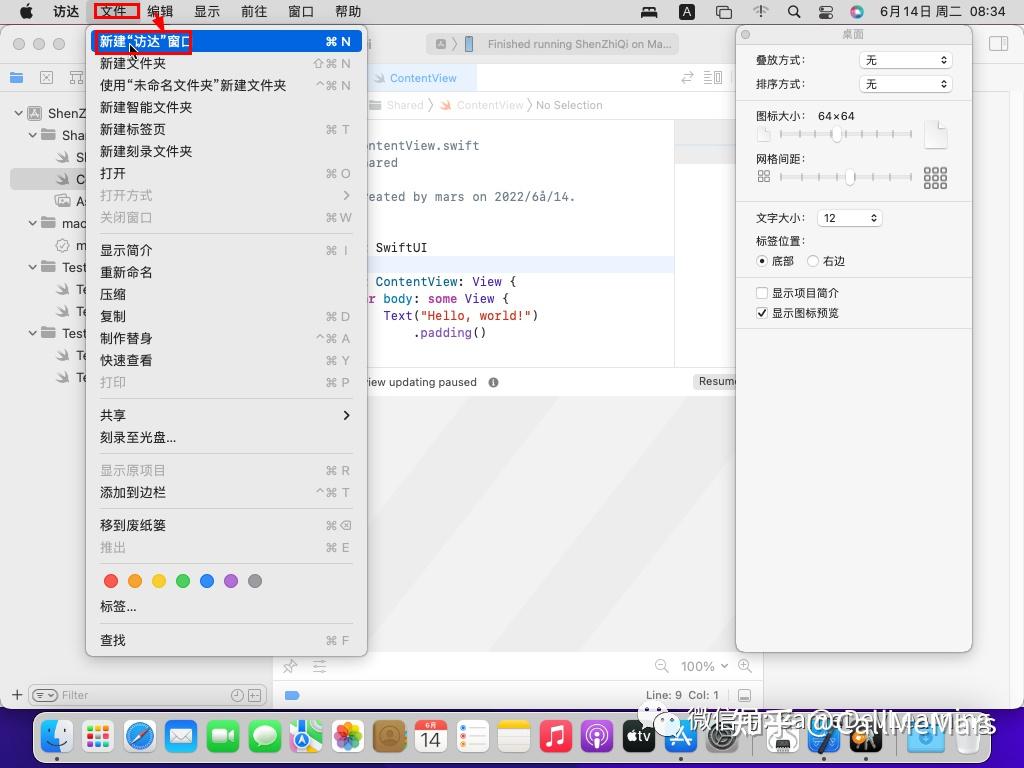Open the input source A icon

(687, 12)
